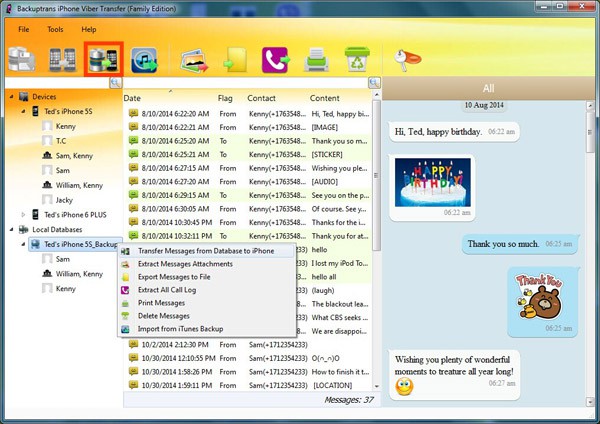Open the Tools menu

(x=55, y=29)
